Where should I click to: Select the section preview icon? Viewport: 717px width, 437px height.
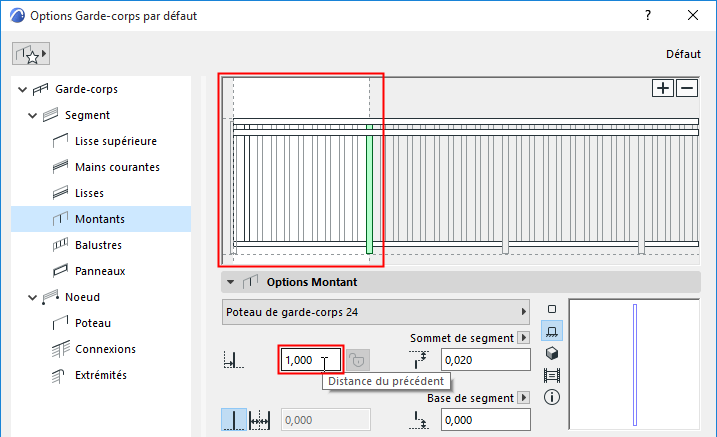(x=552, y=376)
